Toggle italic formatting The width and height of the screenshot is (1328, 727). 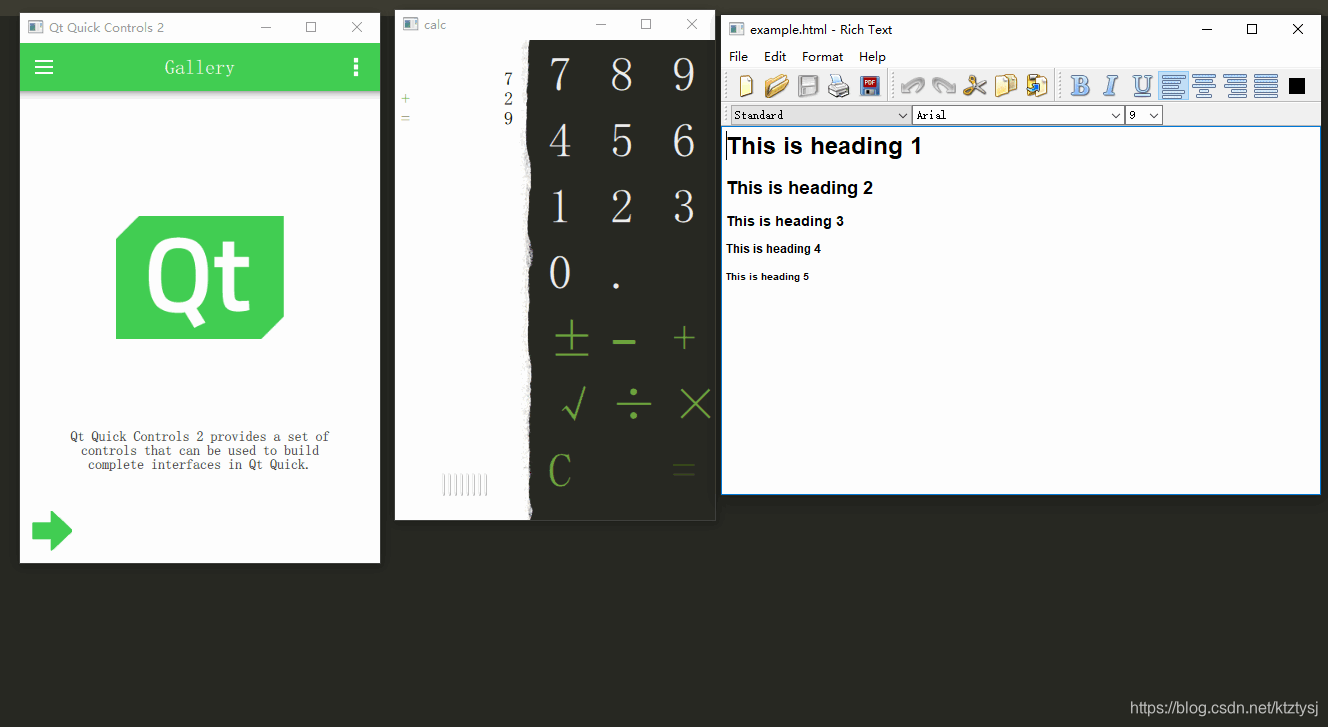click(1111, 86)
